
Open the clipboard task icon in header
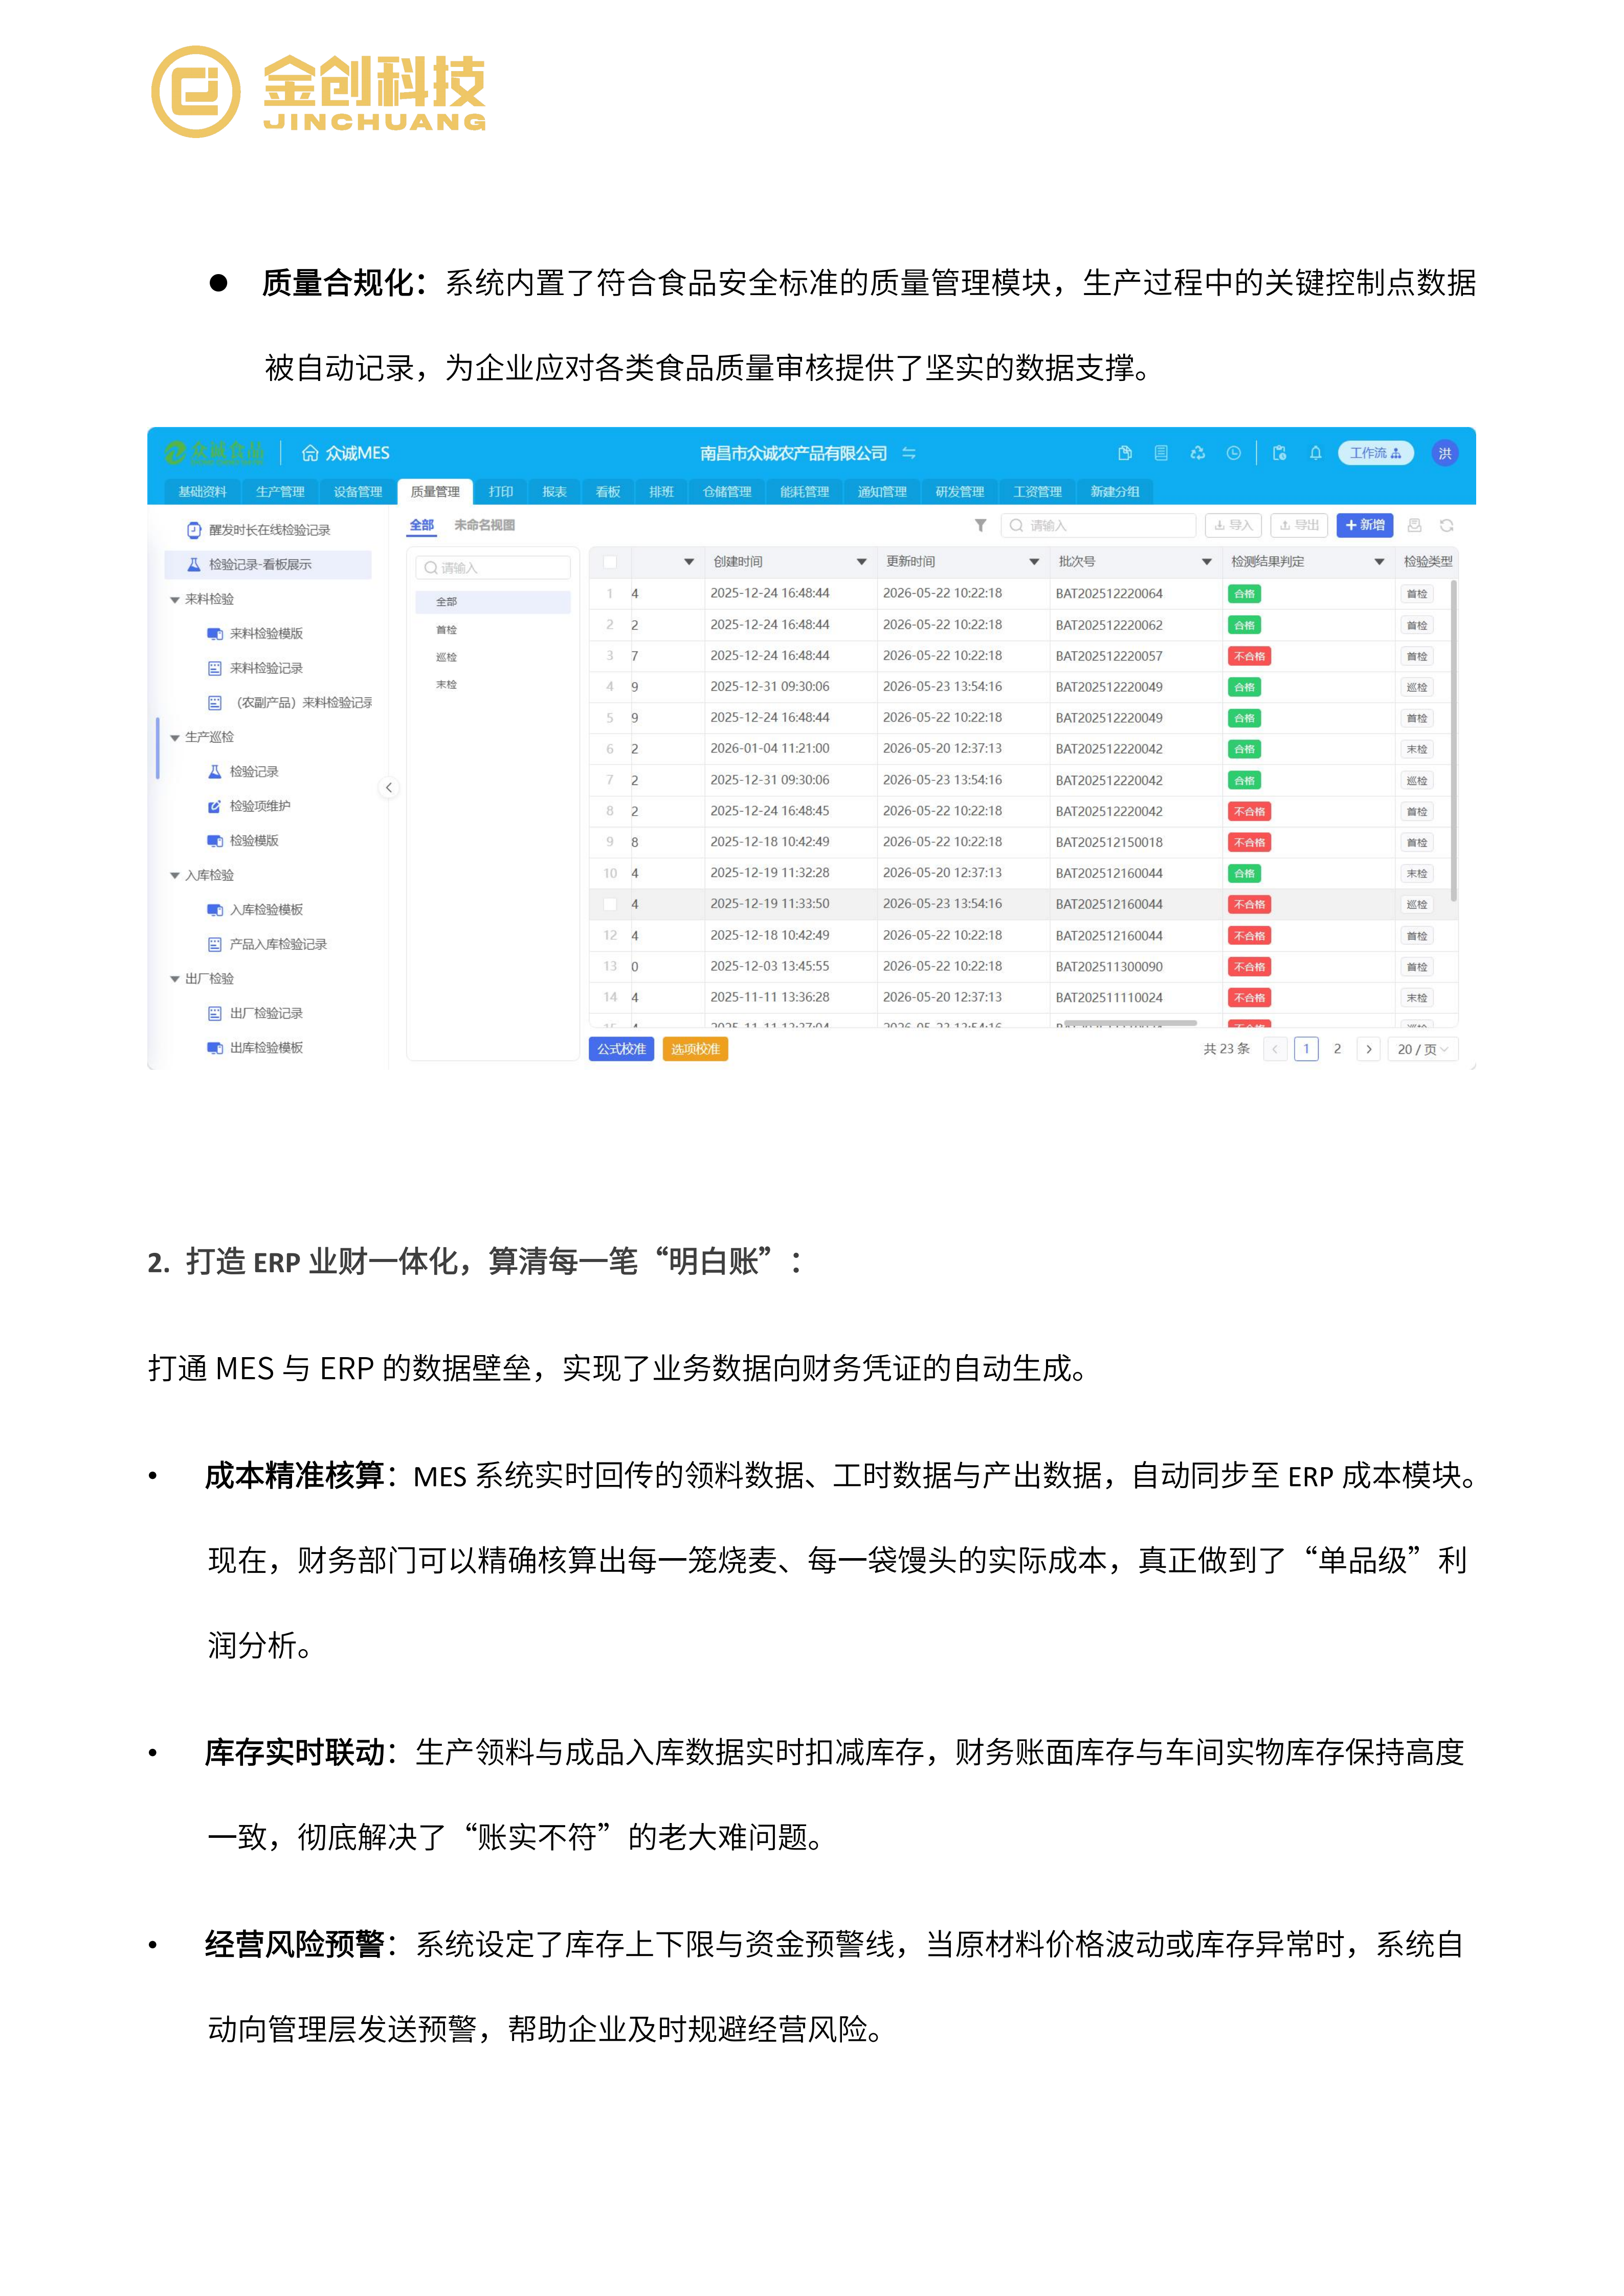[1279, 453]
